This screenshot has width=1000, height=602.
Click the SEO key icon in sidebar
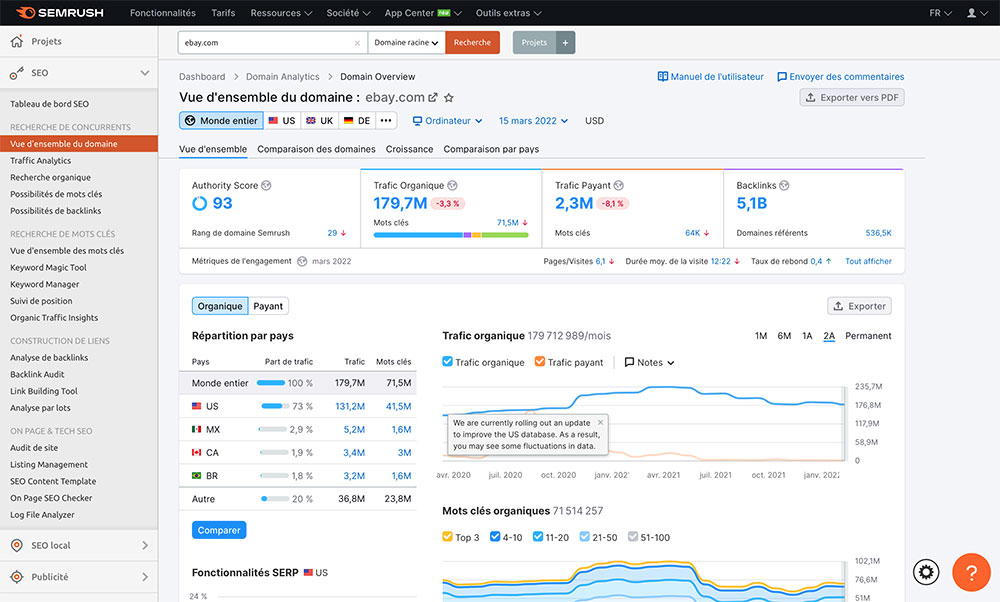17,73
